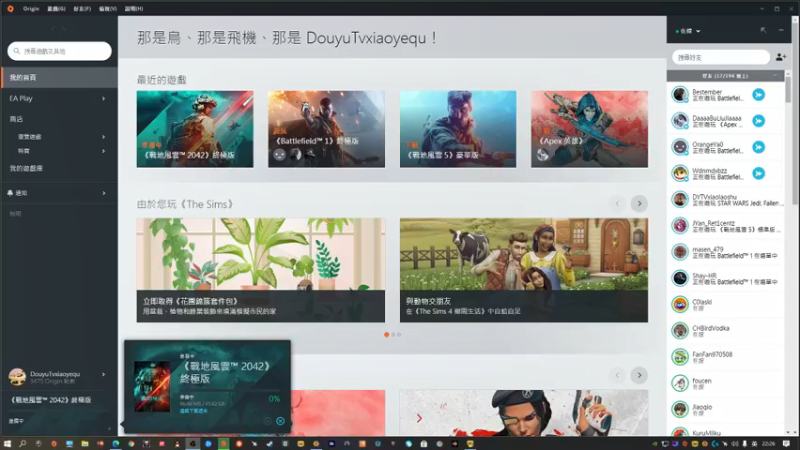Click the add friend icon
Screen dimensions: 800x450
click(x=781, y=57)
